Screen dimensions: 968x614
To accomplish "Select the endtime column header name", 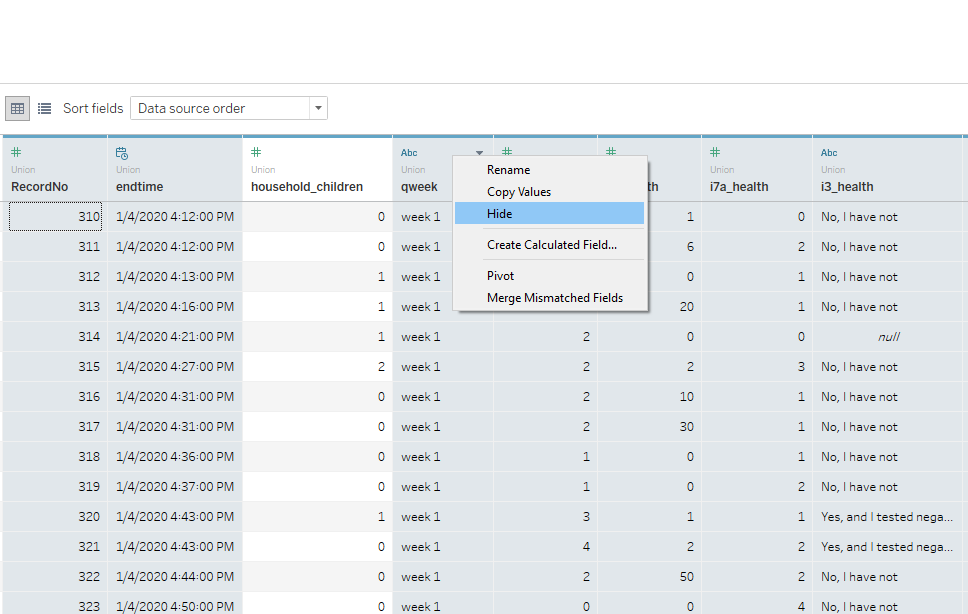I will (x=139, y=186).
